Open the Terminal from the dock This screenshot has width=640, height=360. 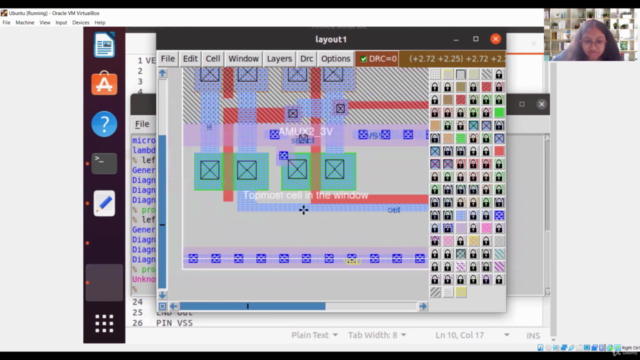coord(104,163)
